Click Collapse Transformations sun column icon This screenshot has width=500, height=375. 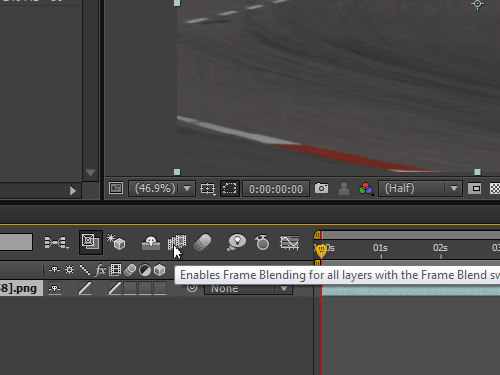(69, 269)
